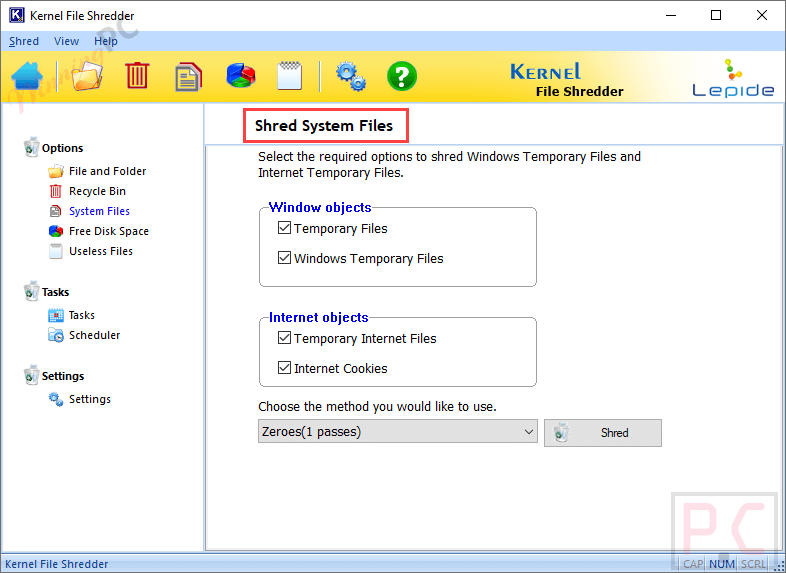Click the Options section heading
Viewport: 786px width, 573px height.
click(62, 148)
